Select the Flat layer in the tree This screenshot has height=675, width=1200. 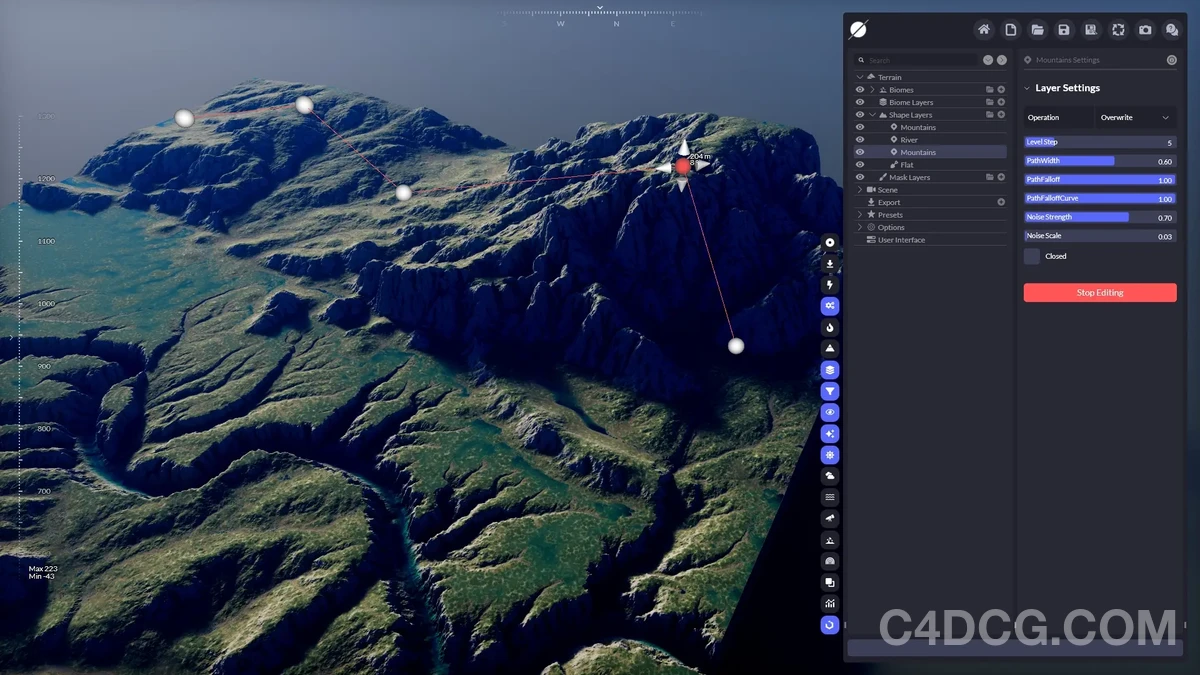coord(906,164)
